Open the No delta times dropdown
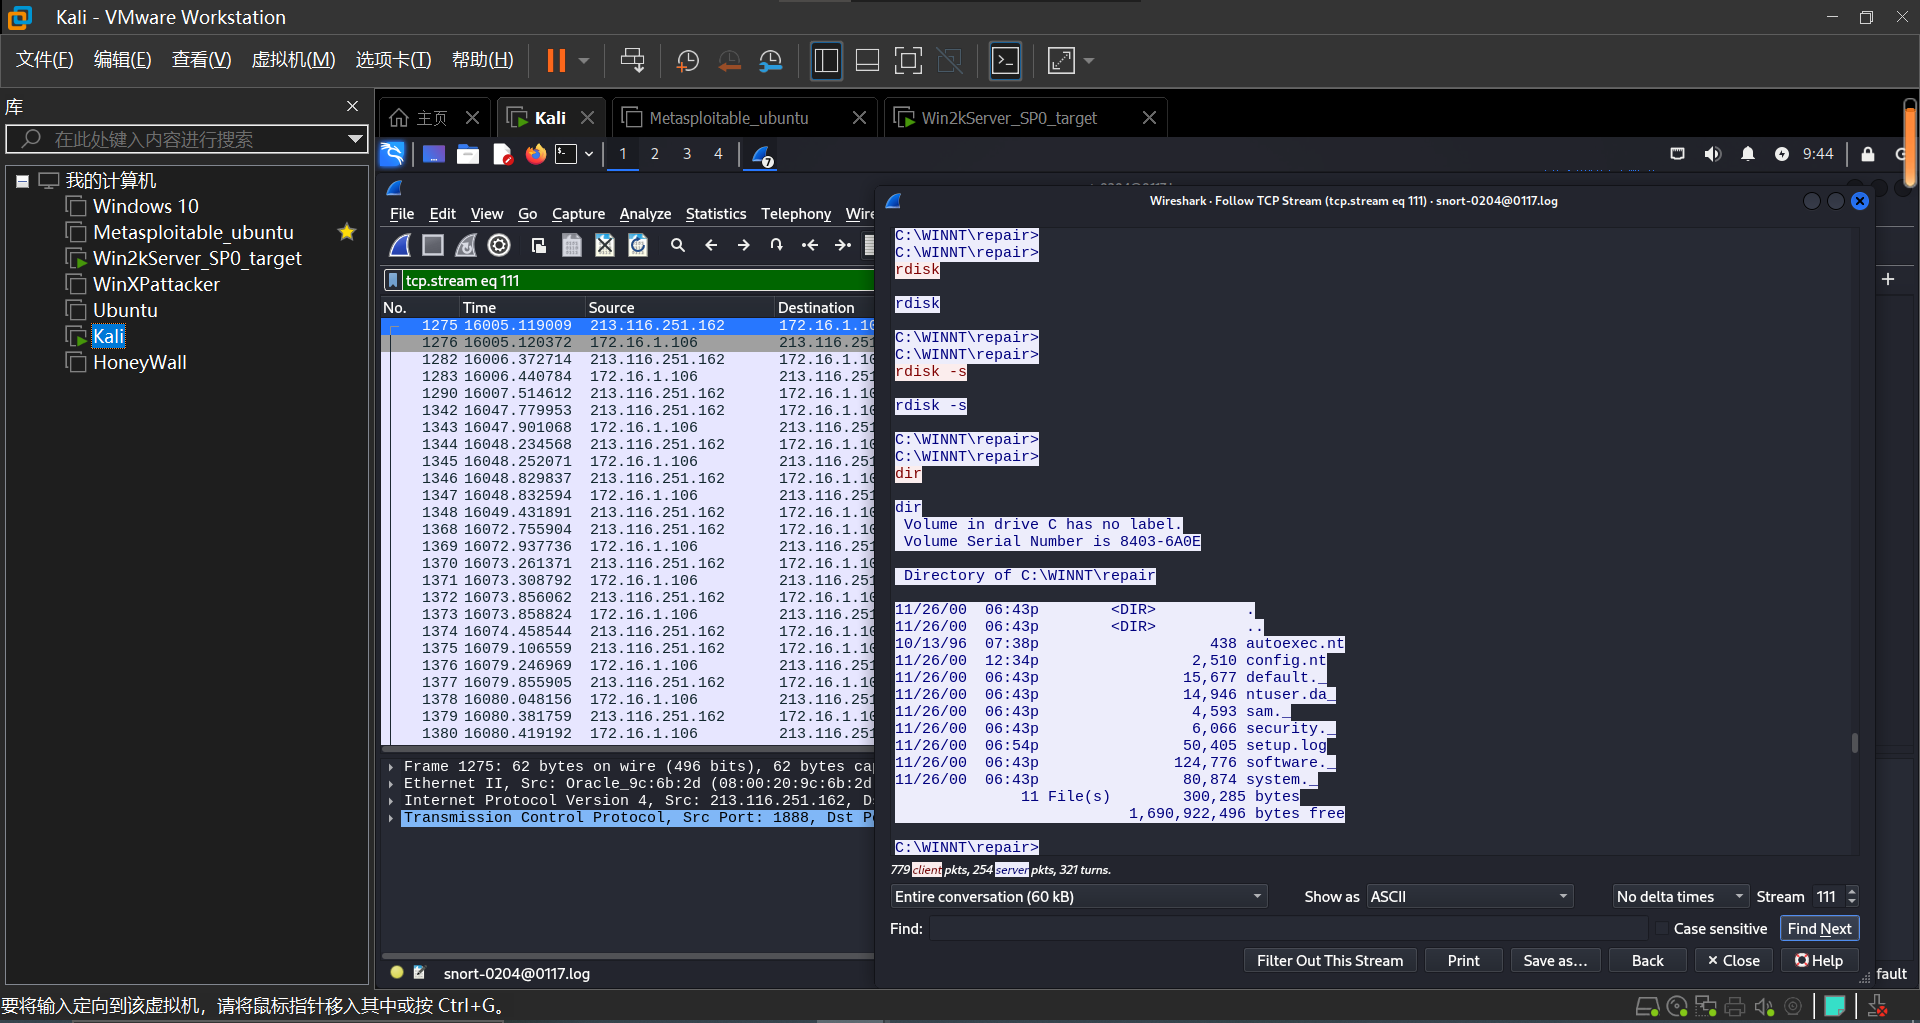This screenshot has height=1023, width=1920. (1679, 897)
